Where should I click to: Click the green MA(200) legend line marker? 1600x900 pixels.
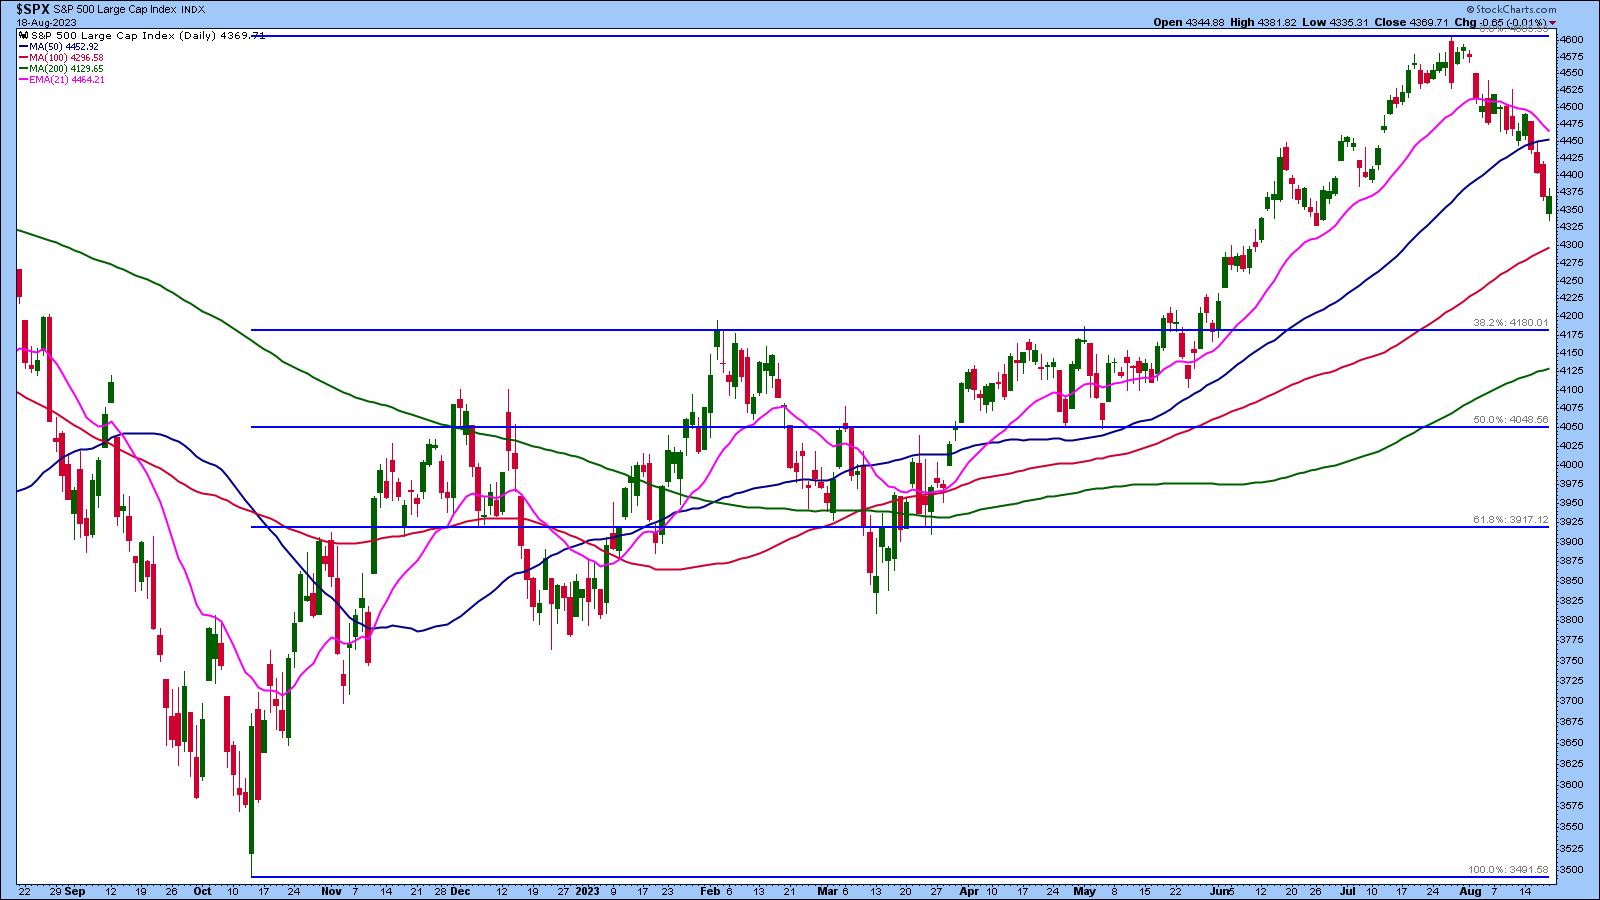pos(22,68)
